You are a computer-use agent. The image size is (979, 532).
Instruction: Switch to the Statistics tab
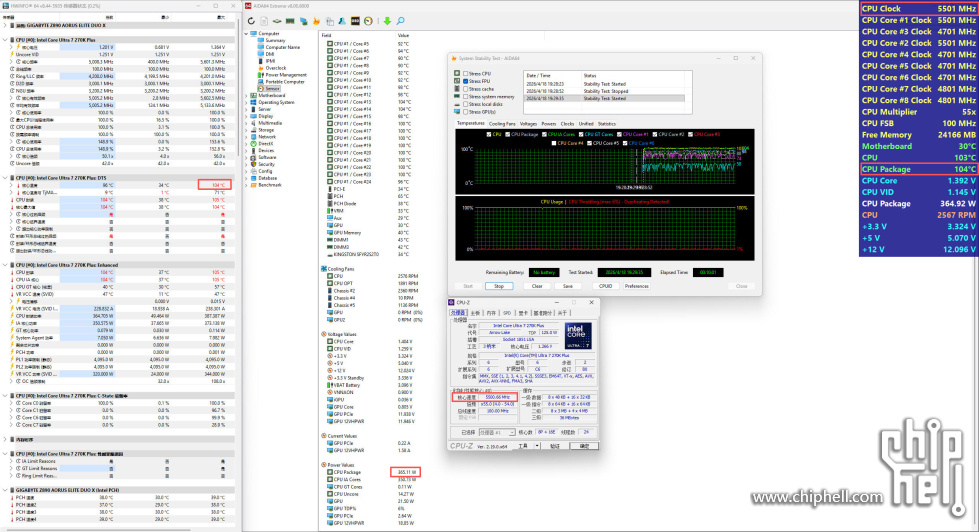tap(607, 124)
